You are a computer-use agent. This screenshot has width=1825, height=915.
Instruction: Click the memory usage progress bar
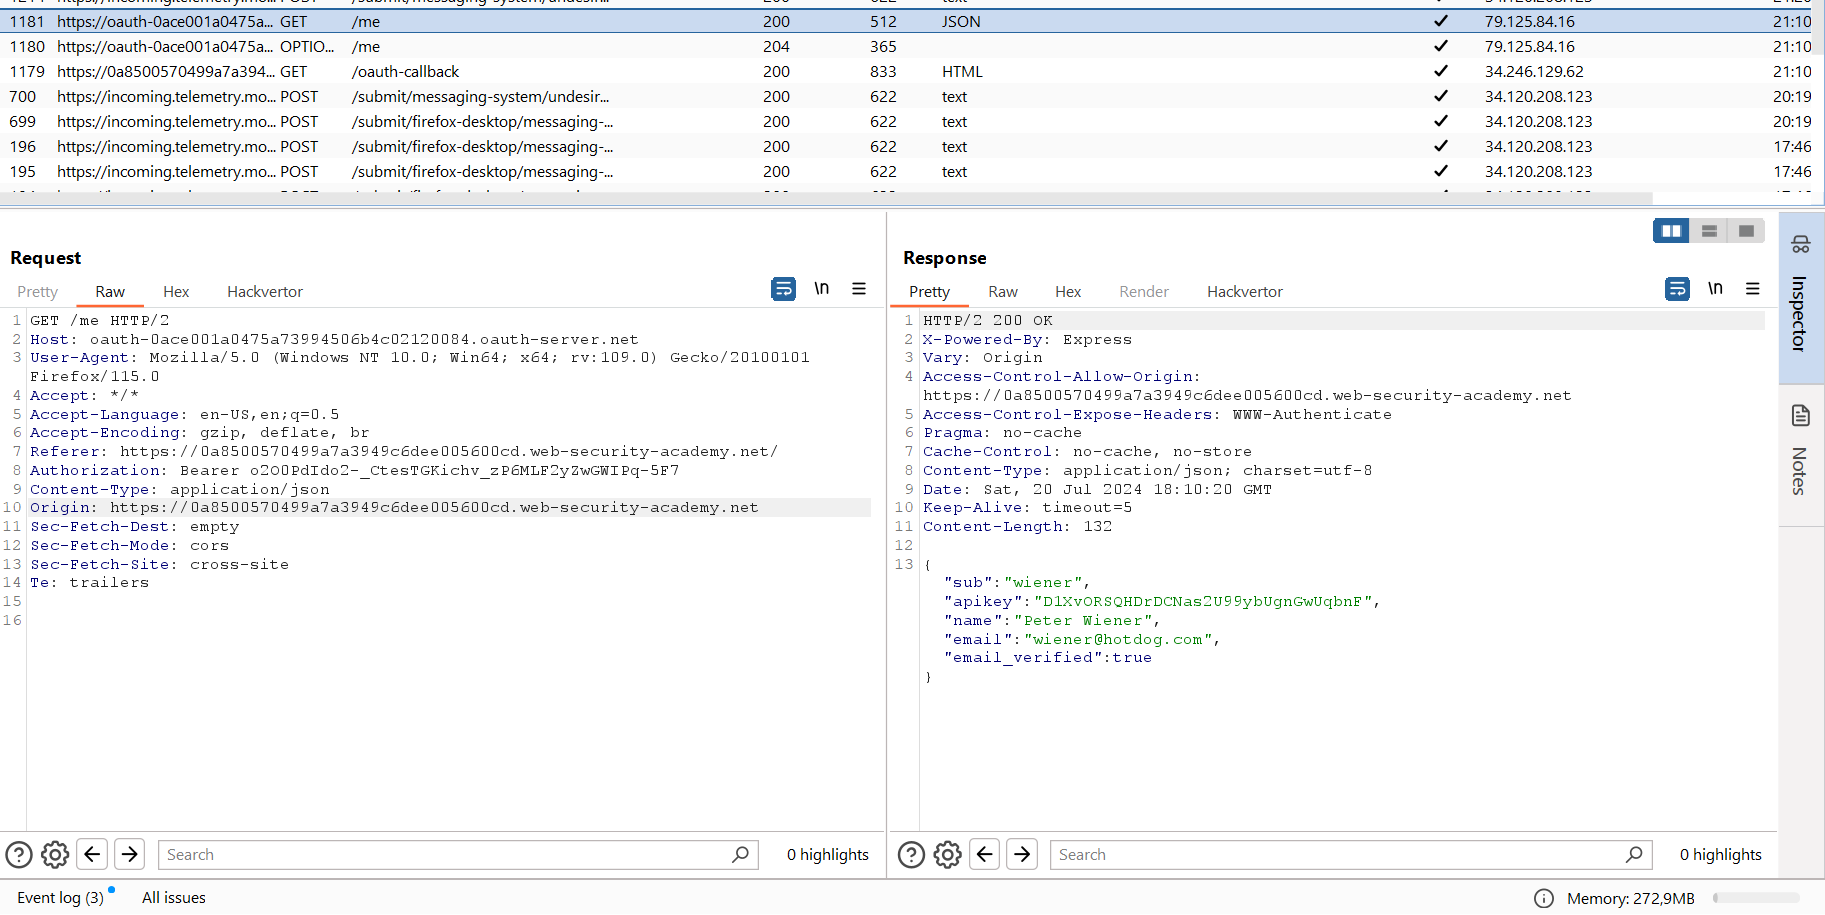coord(1756,898)
